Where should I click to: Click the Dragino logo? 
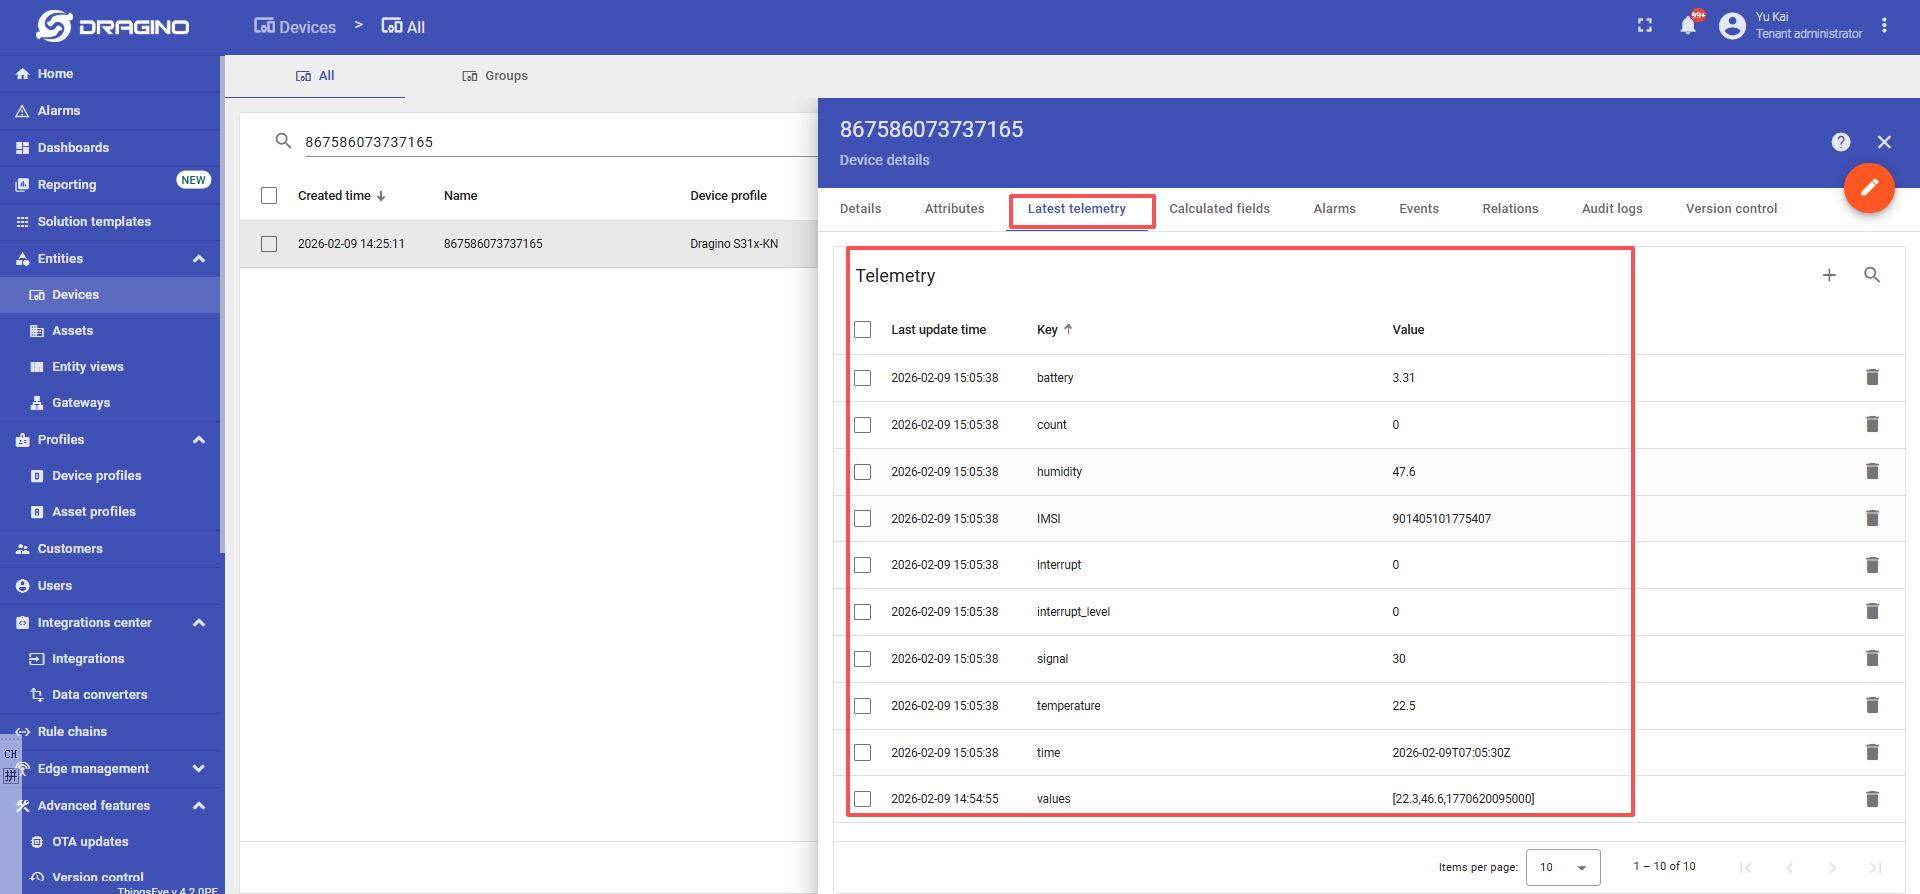(x=112, y=26)
